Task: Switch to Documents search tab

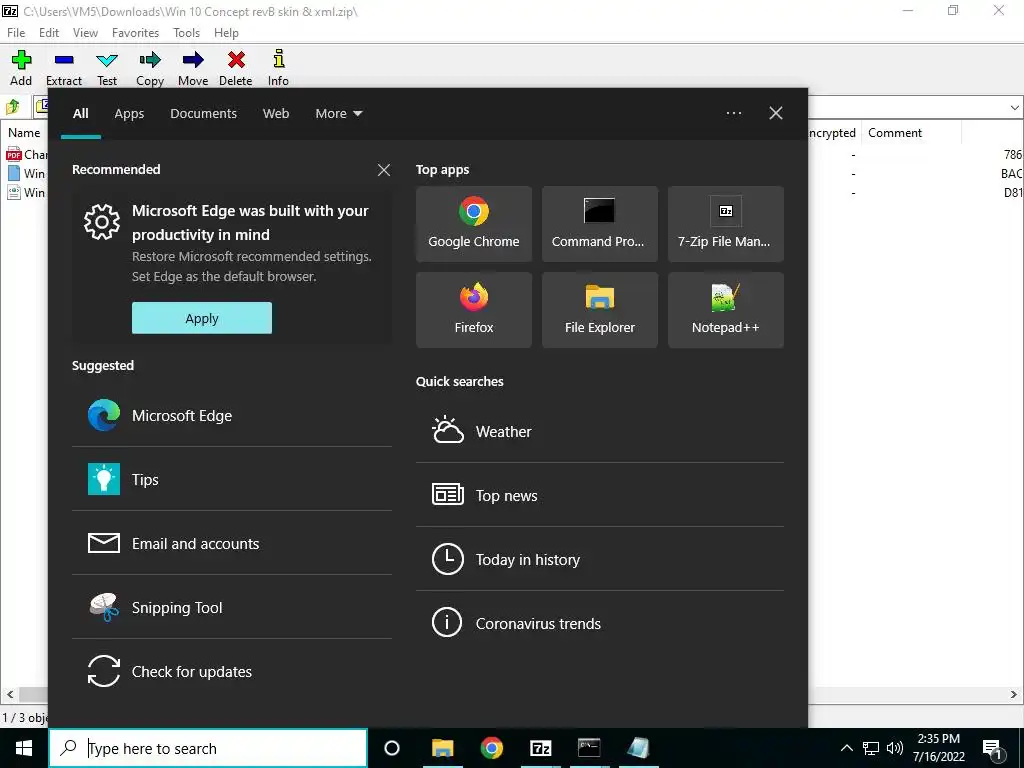Action: (204, 114)
